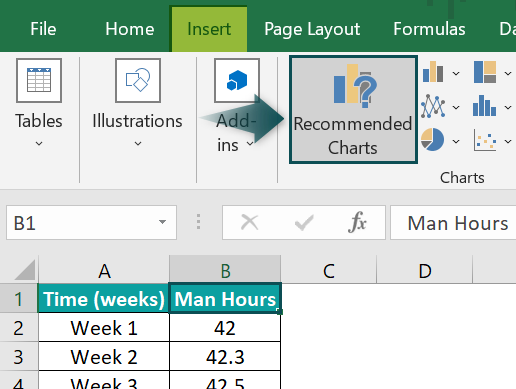Insert a hierarchy treemap chart
This screenshot has height=389, width=516.
485,72
